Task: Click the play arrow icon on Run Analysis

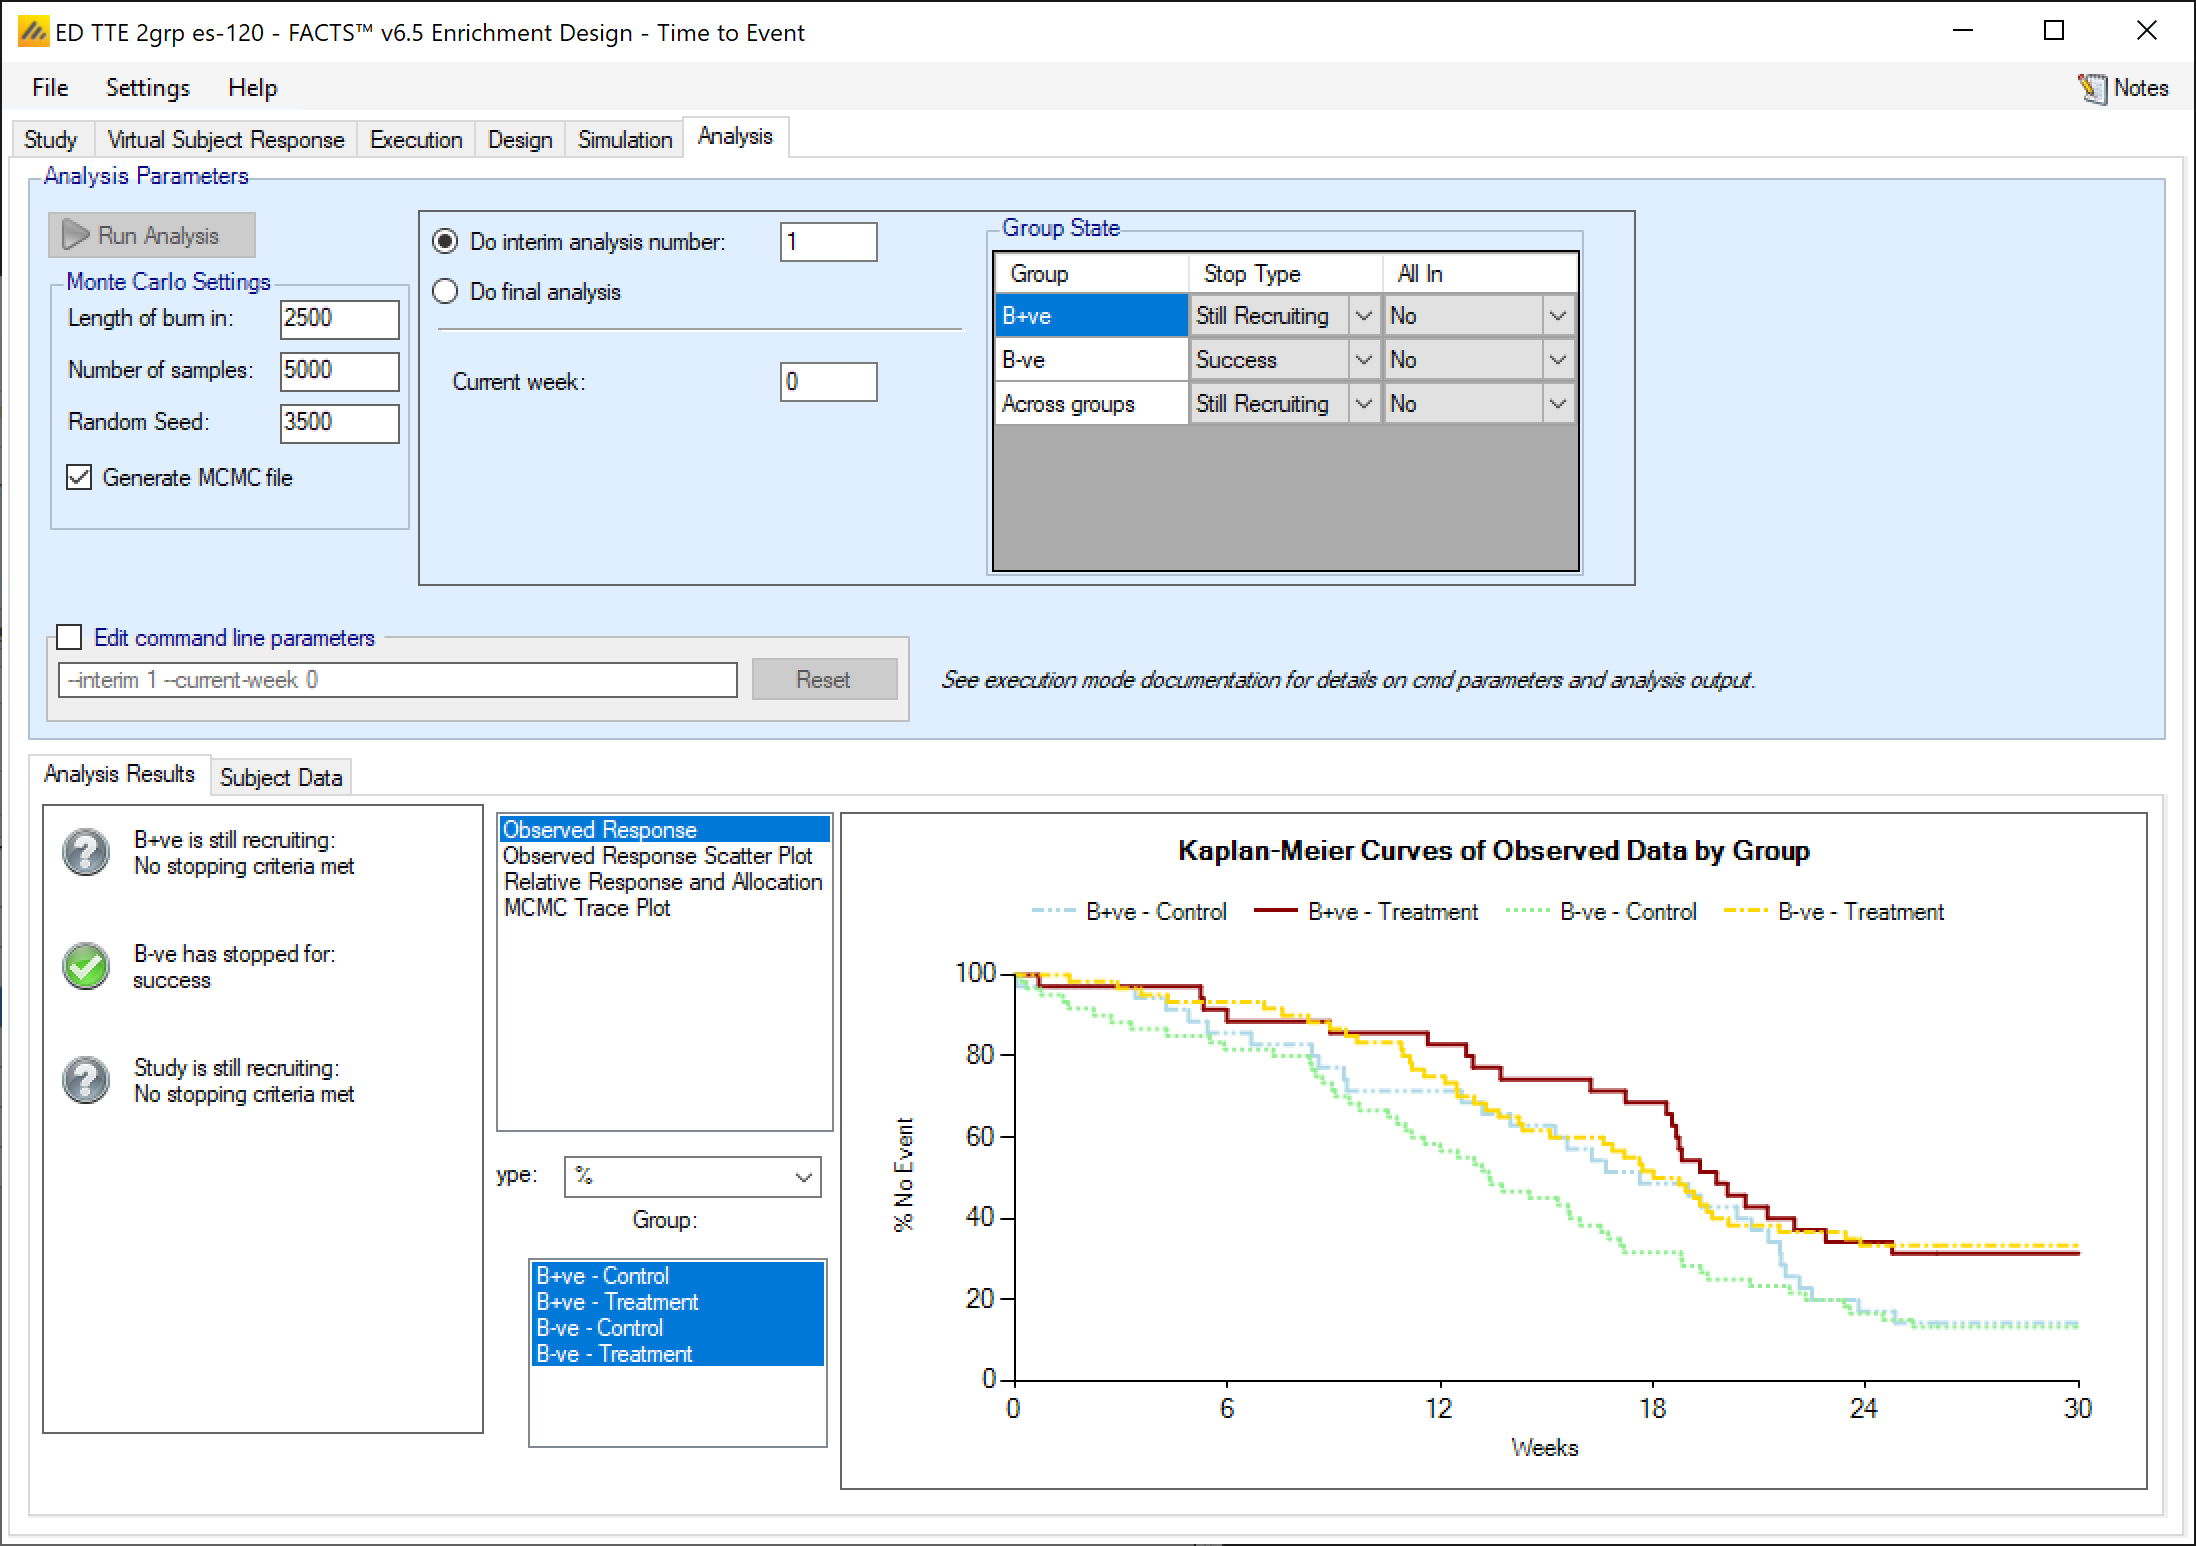Action: (x=76, y=235)
